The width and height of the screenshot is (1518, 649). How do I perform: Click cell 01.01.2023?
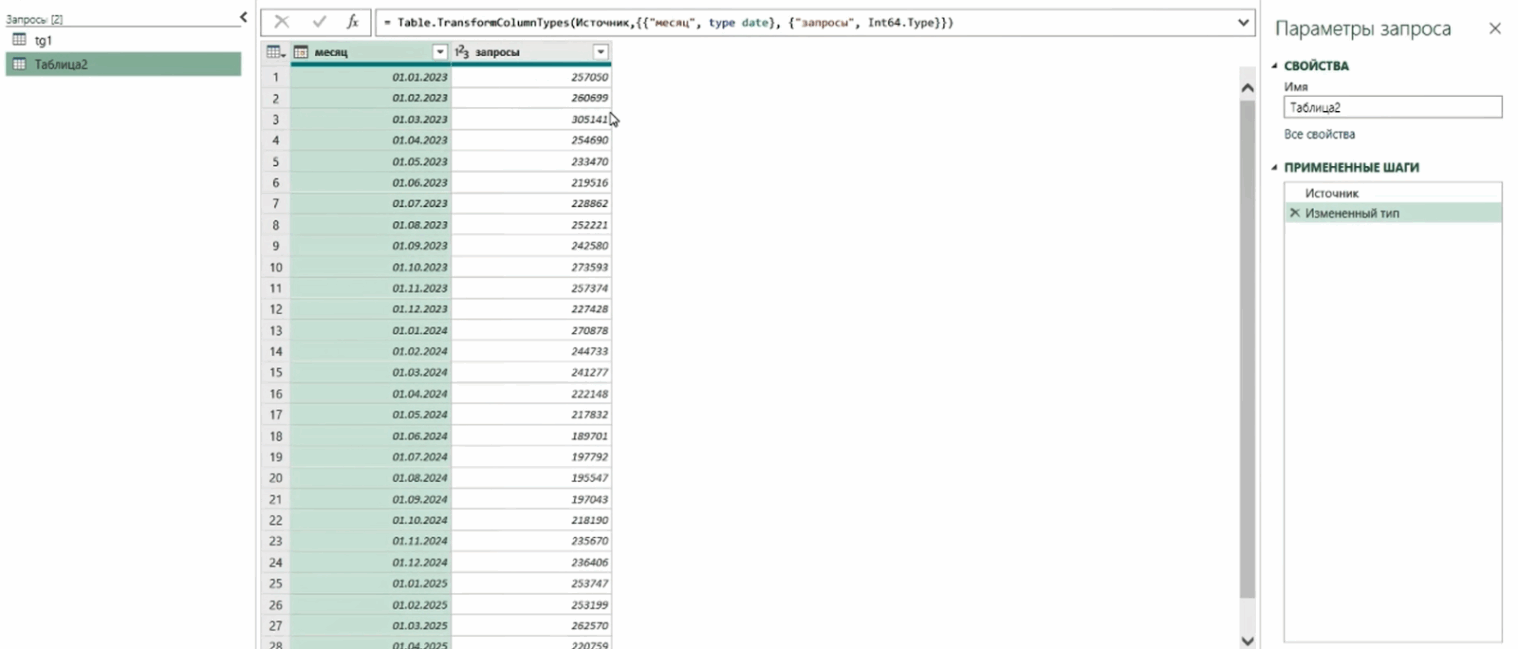(371, 77)
